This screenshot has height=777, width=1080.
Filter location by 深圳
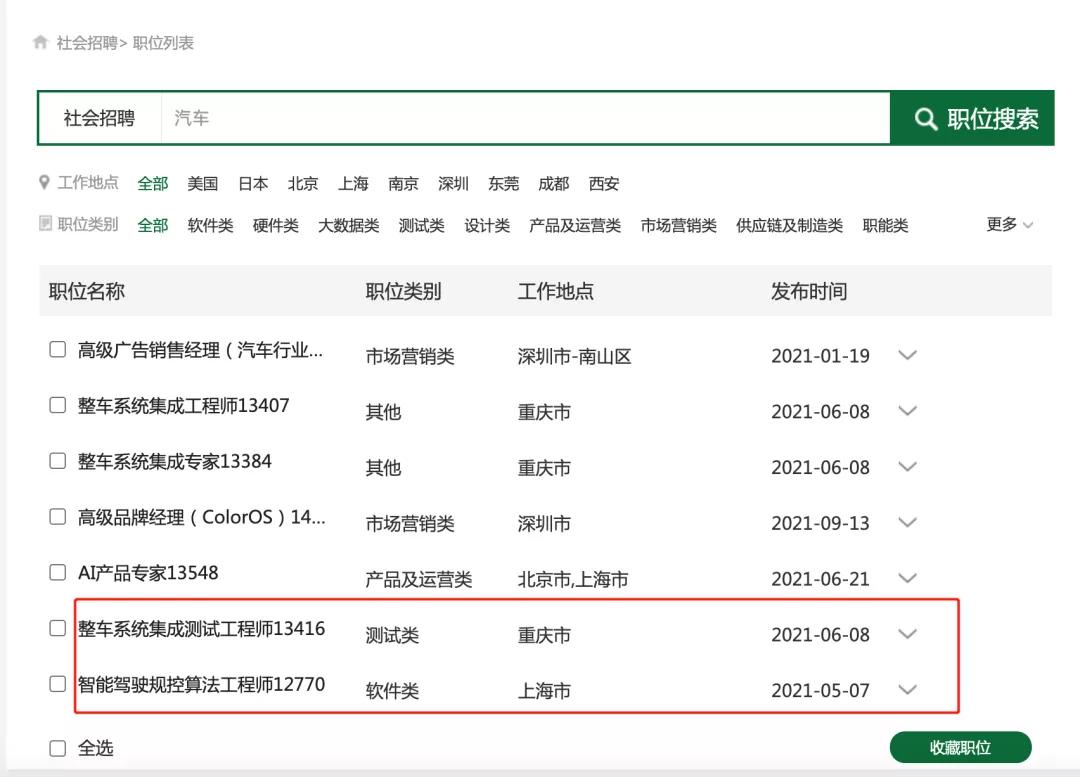pos(453,184)
